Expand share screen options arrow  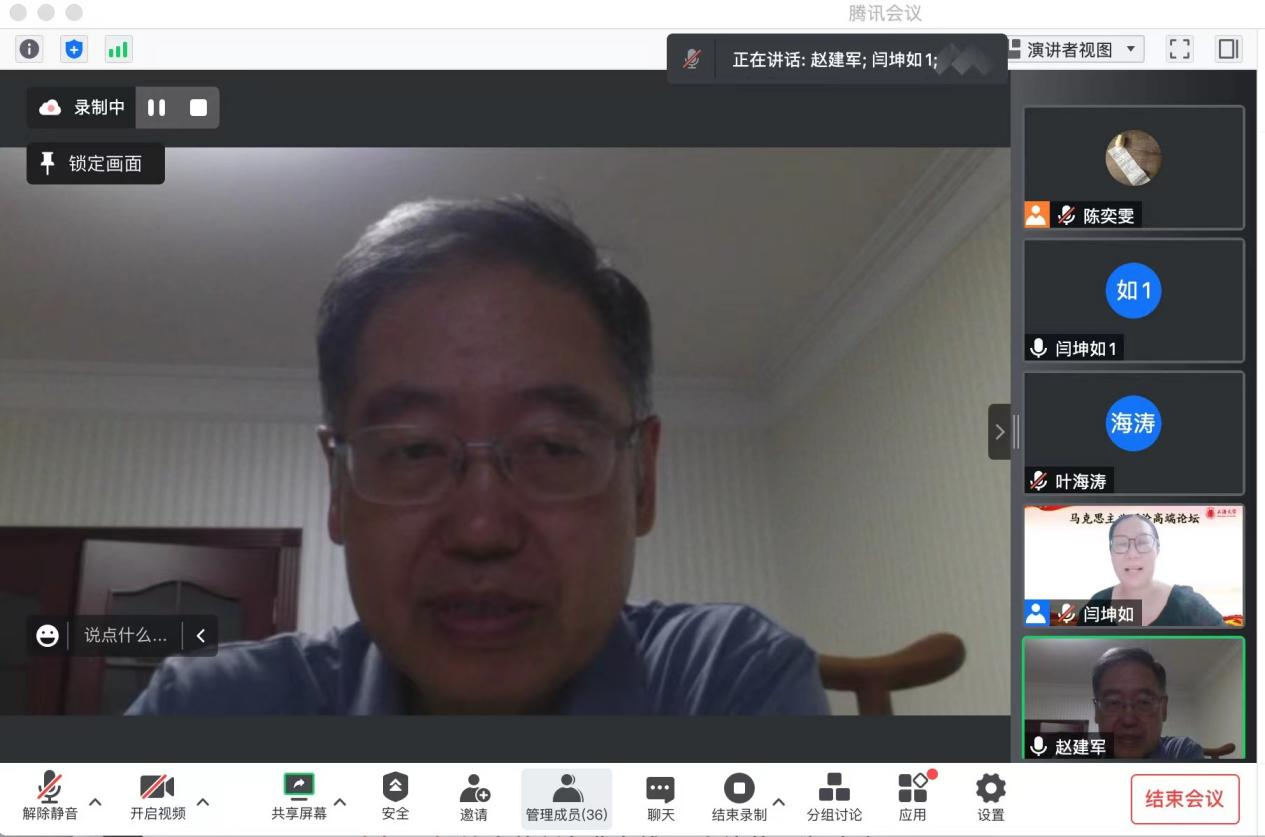tap(340, 801)
